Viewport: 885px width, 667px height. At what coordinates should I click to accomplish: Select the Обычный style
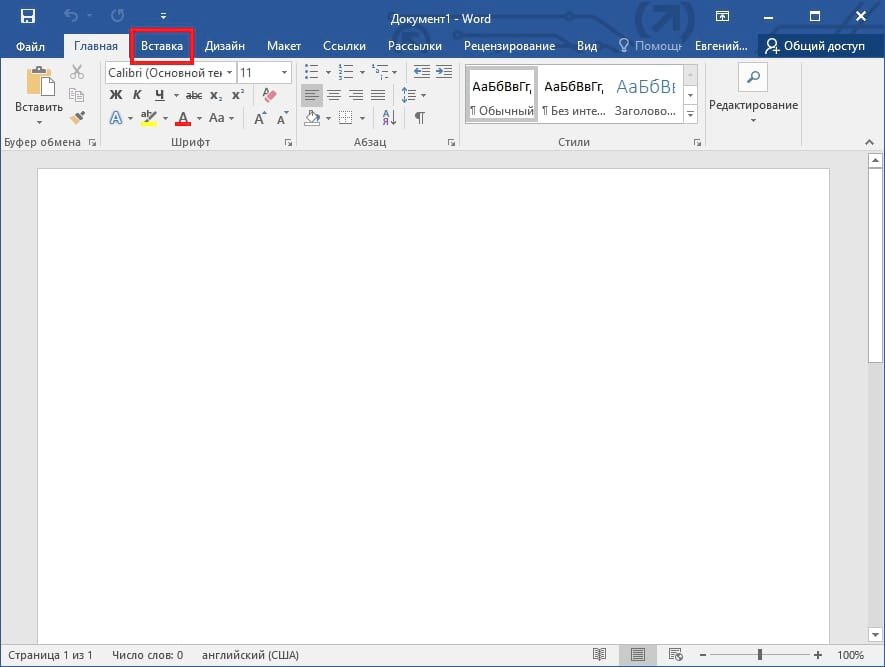pos(502,94)
